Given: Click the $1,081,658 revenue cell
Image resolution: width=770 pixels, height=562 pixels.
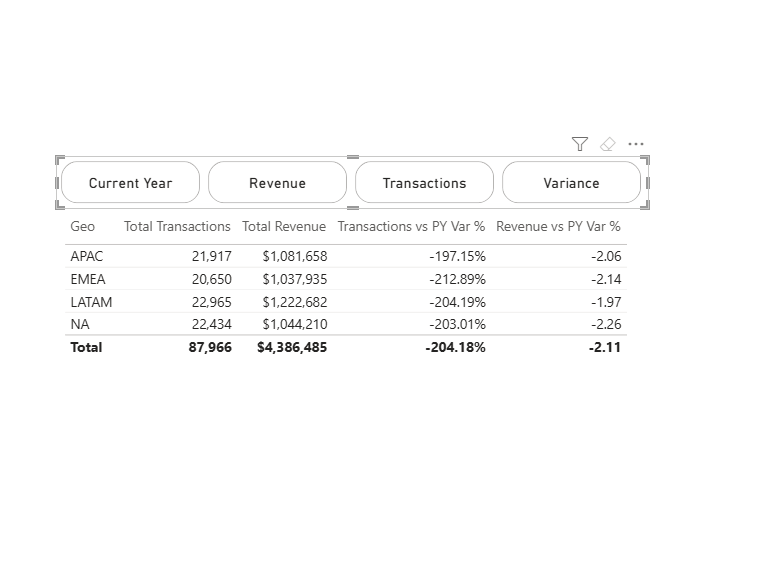Looking at the screenshot, I should coord(295,256).
